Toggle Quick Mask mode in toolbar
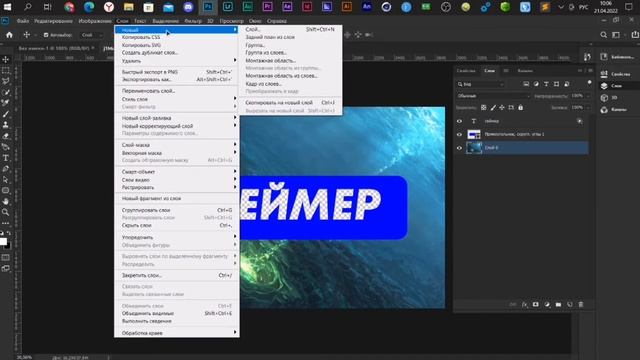The width and height of the screenshot is (640, 360). (x=6, y=258)
